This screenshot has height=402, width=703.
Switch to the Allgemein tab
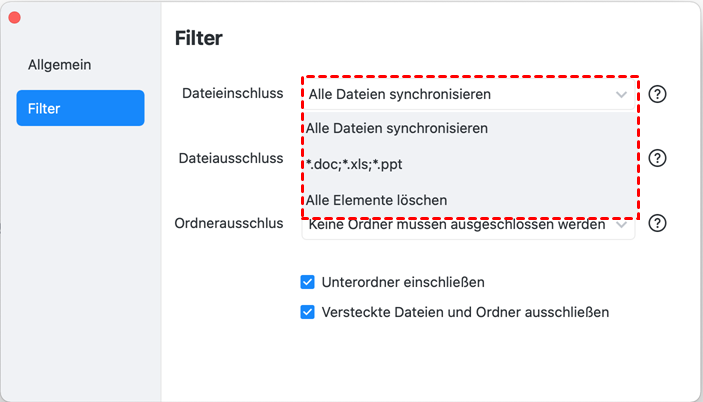[x=60, y=64]
